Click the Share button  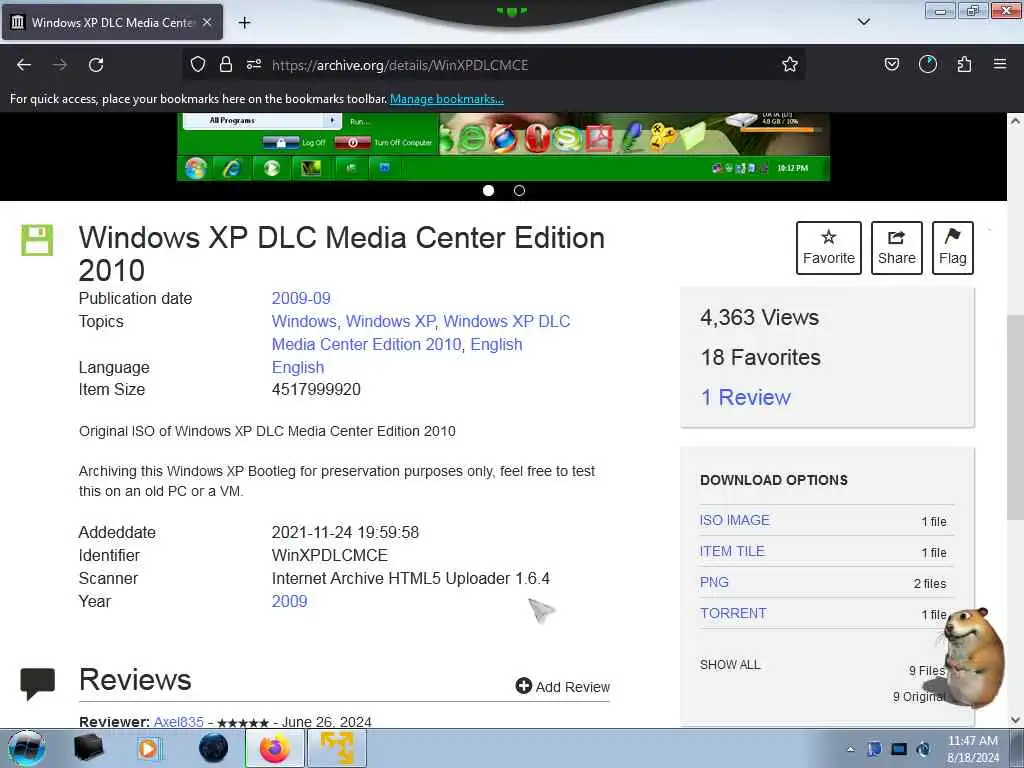[x=897, y=248]
